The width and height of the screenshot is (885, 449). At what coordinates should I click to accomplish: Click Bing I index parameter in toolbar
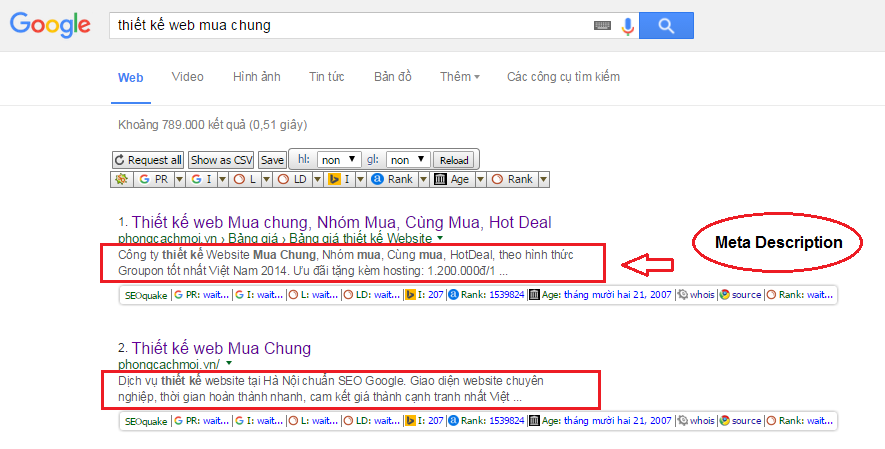pyautogui.click(x=340, y=179)
